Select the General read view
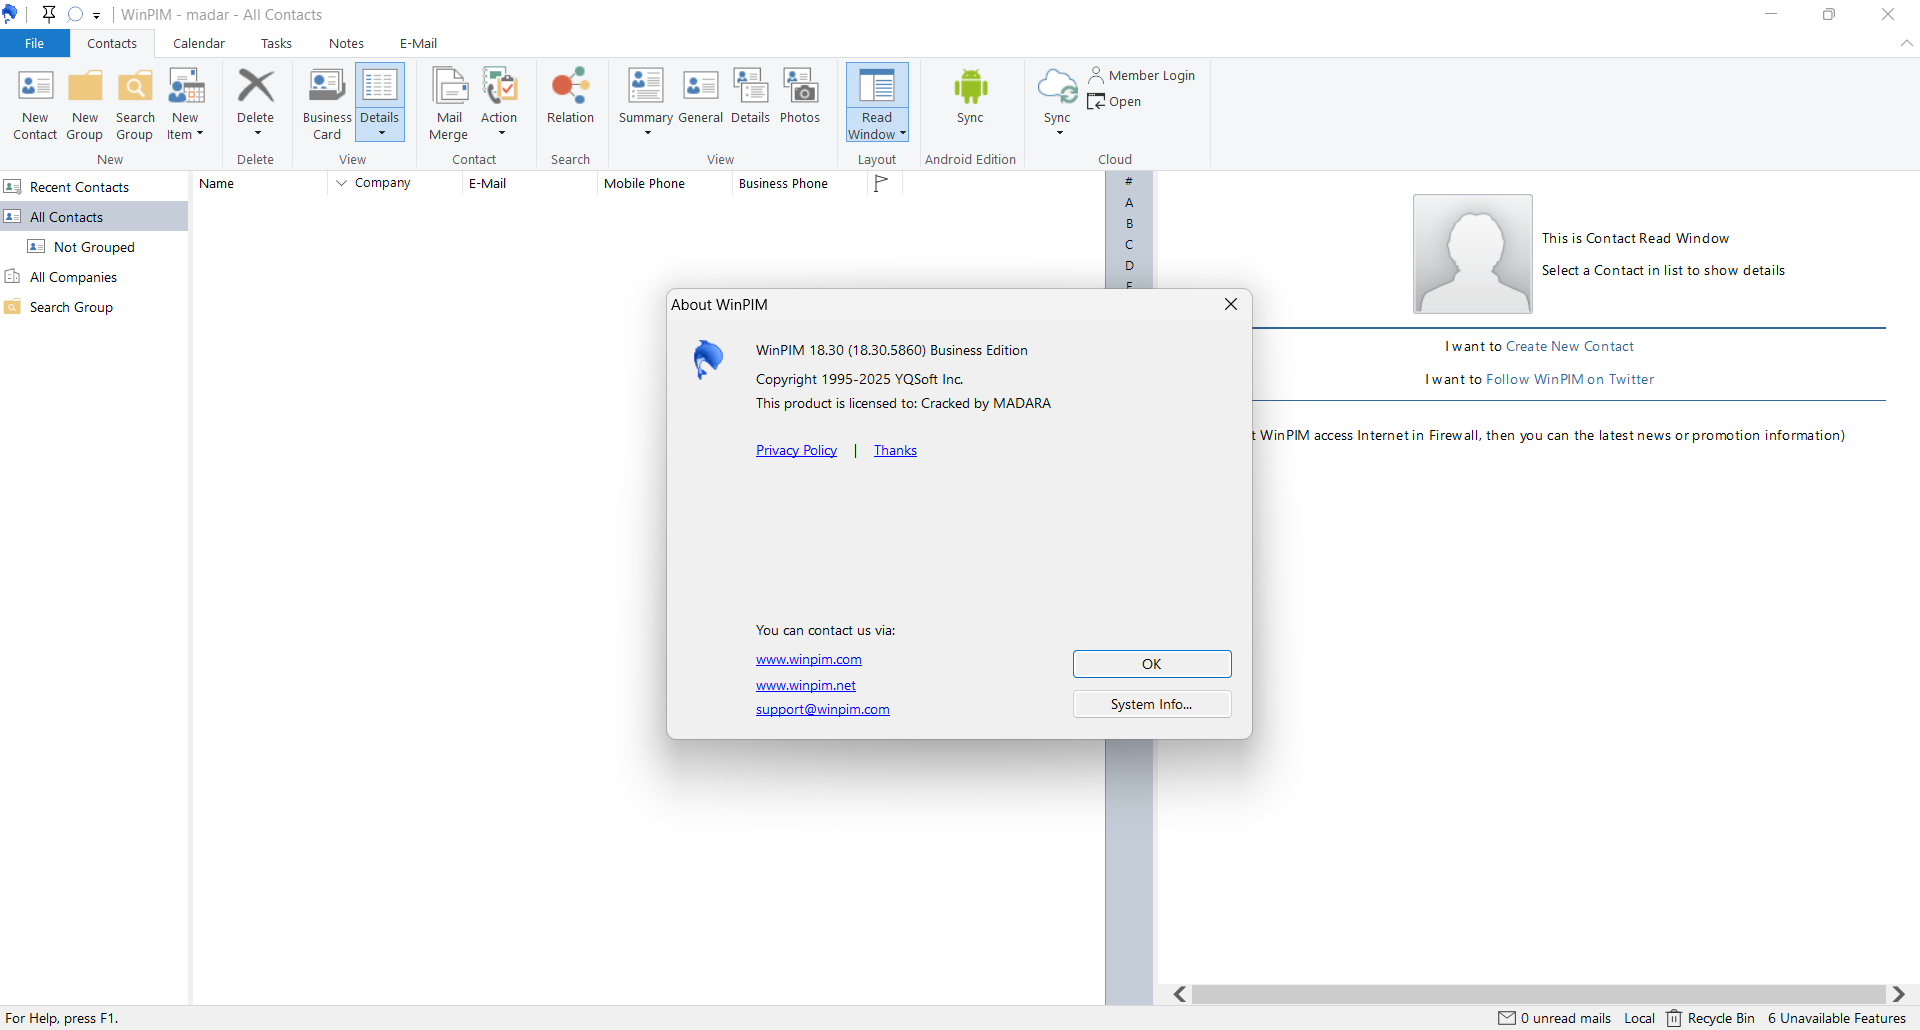This screenshot has width=1920, height=1030. tap(700, 97)
